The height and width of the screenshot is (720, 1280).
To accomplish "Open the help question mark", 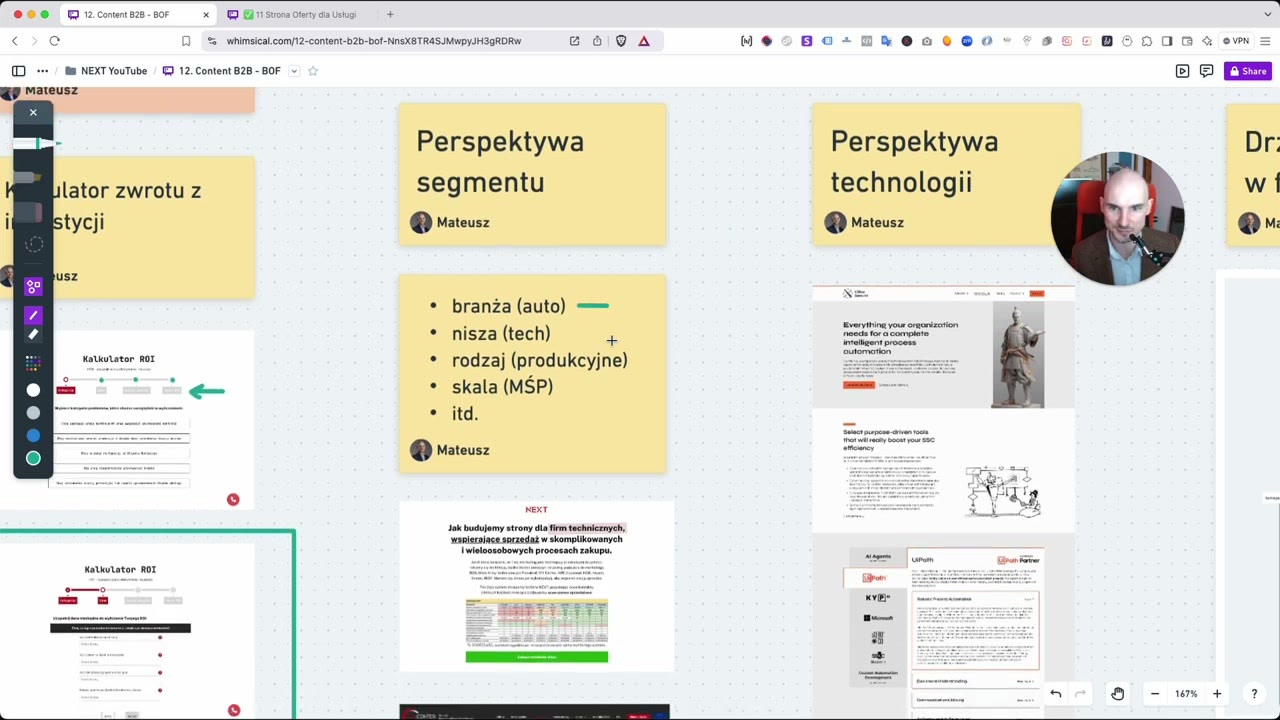I will click(1254, 693).
